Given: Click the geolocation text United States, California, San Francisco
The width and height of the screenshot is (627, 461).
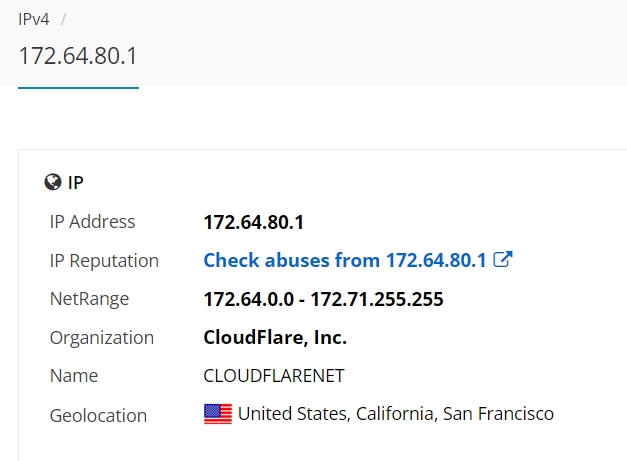Looking at the screenshot, I should click(396, 414).
